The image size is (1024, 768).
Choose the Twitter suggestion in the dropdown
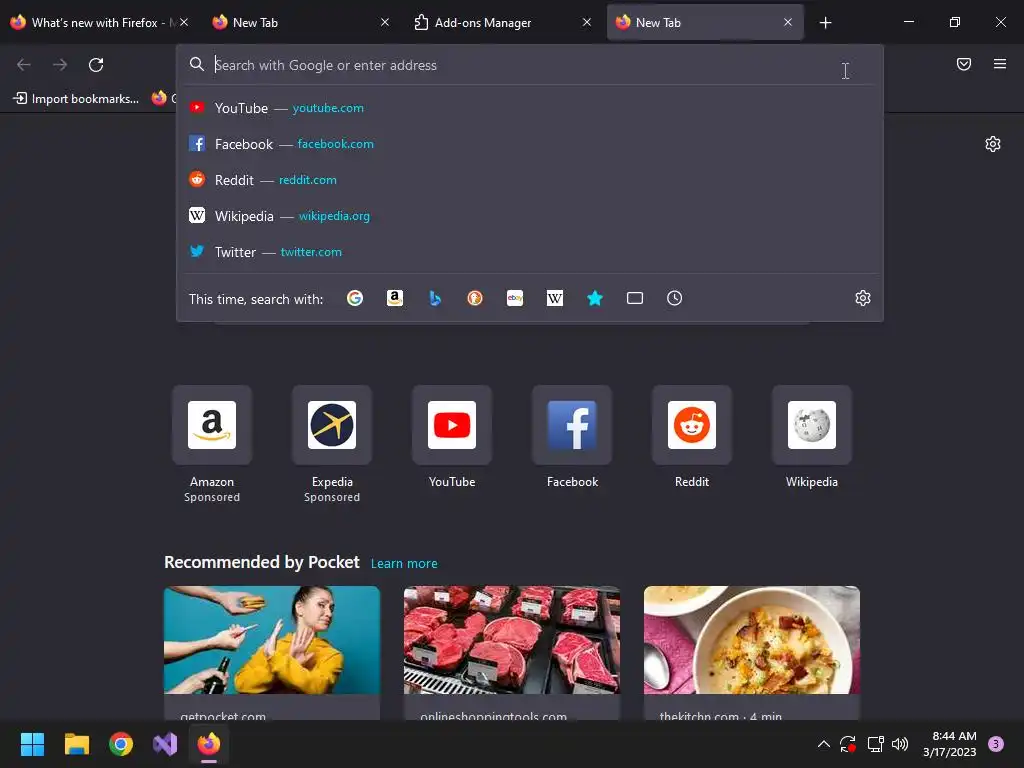(529, 251)
